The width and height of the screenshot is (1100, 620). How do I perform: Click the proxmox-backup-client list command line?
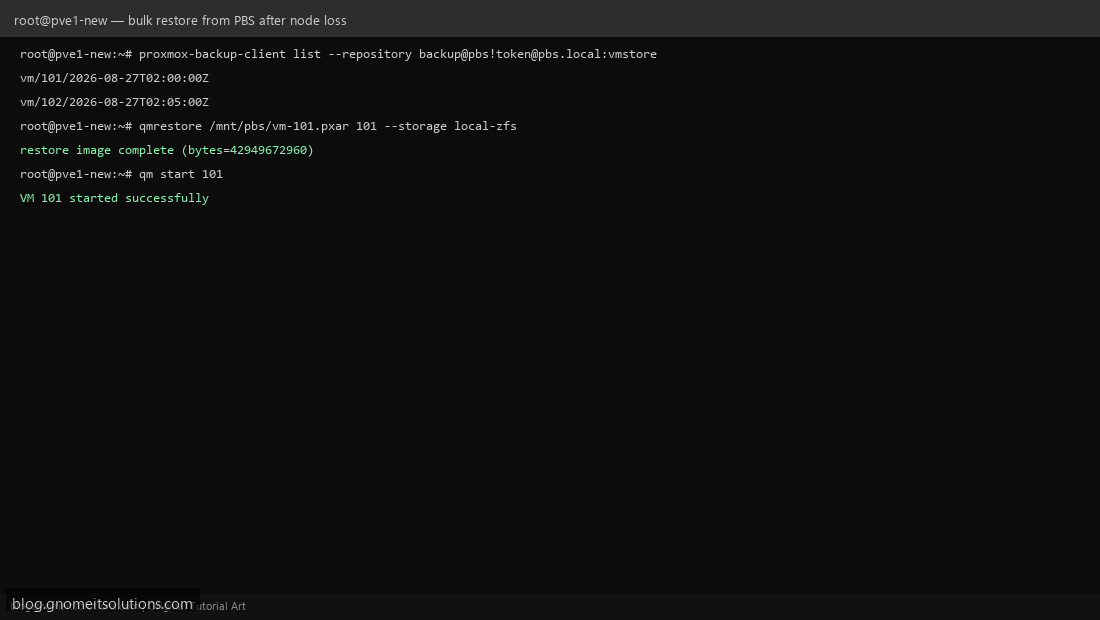click(x=338, y=54)
